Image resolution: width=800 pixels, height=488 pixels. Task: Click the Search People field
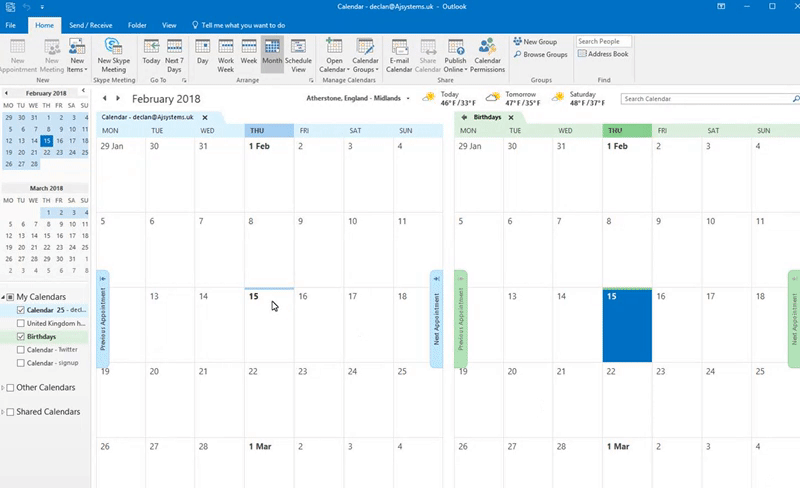point(604,41)
